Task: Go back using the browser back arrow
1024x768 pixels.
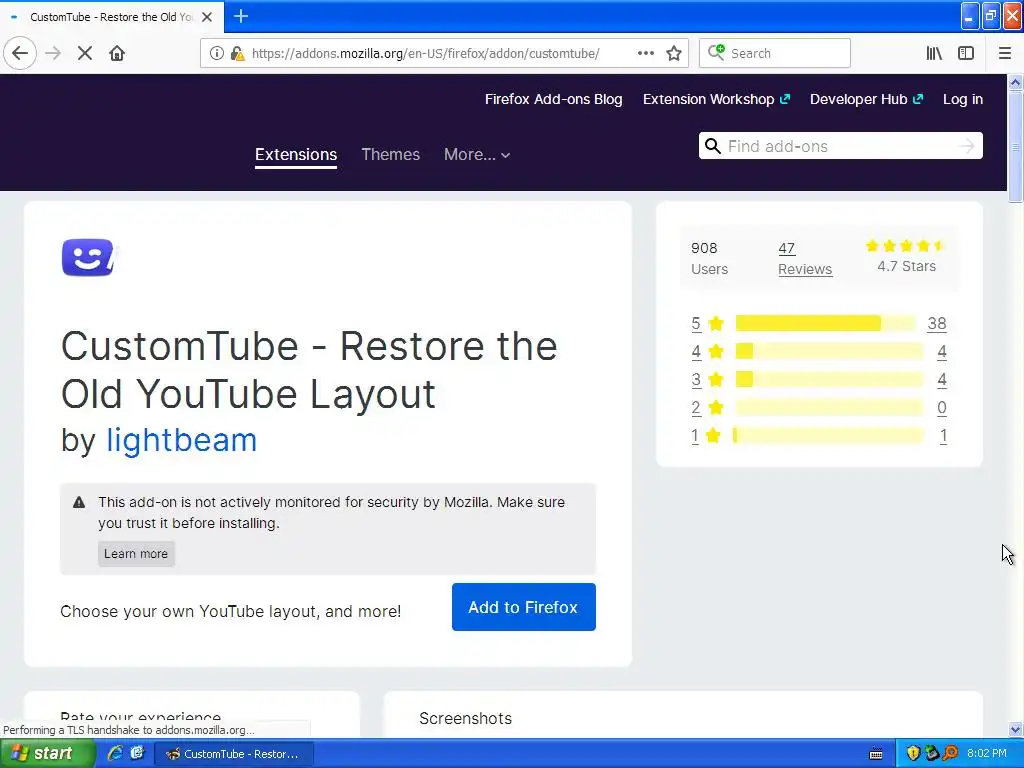Action: (x=20, y=53)
